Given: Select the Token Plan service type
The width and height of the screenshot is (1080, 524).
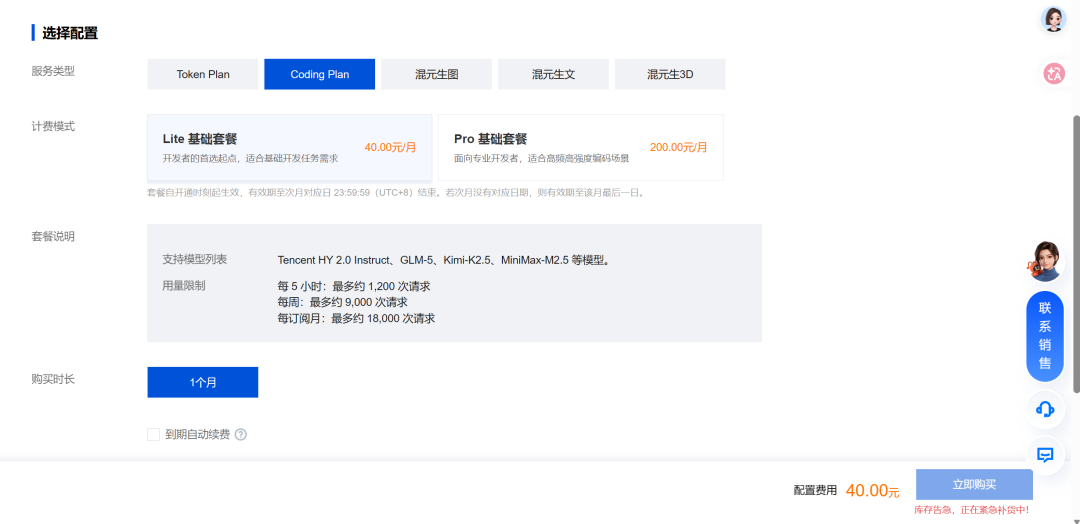Looking at the screenshot, I should [202, 74].
